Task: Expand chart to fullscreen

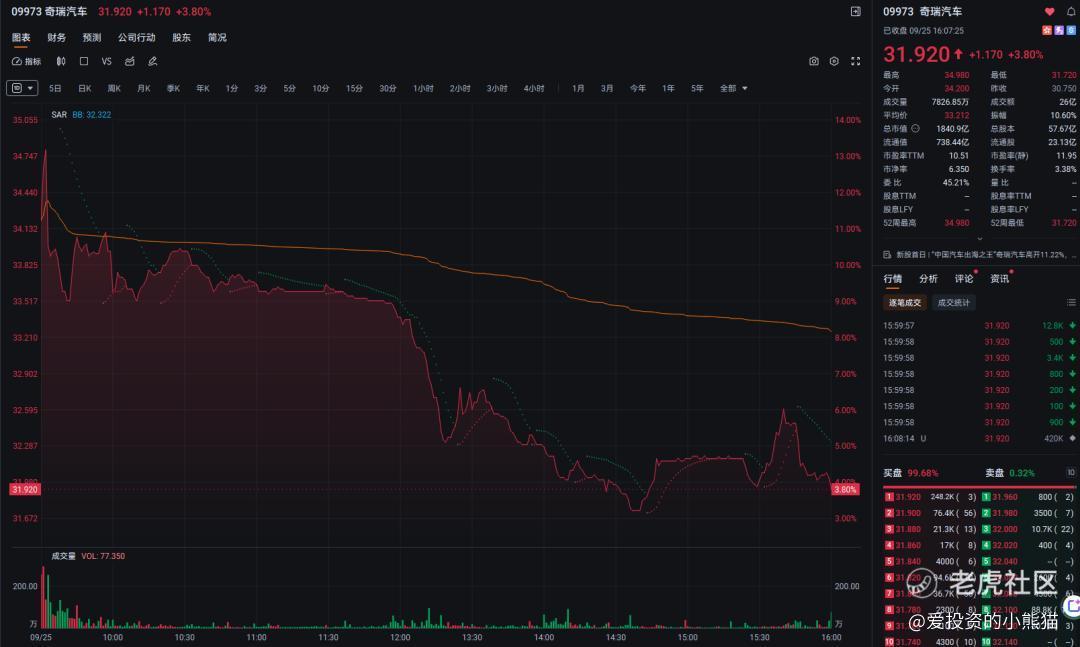Action: pyautogui.click(x=855, y=61)
